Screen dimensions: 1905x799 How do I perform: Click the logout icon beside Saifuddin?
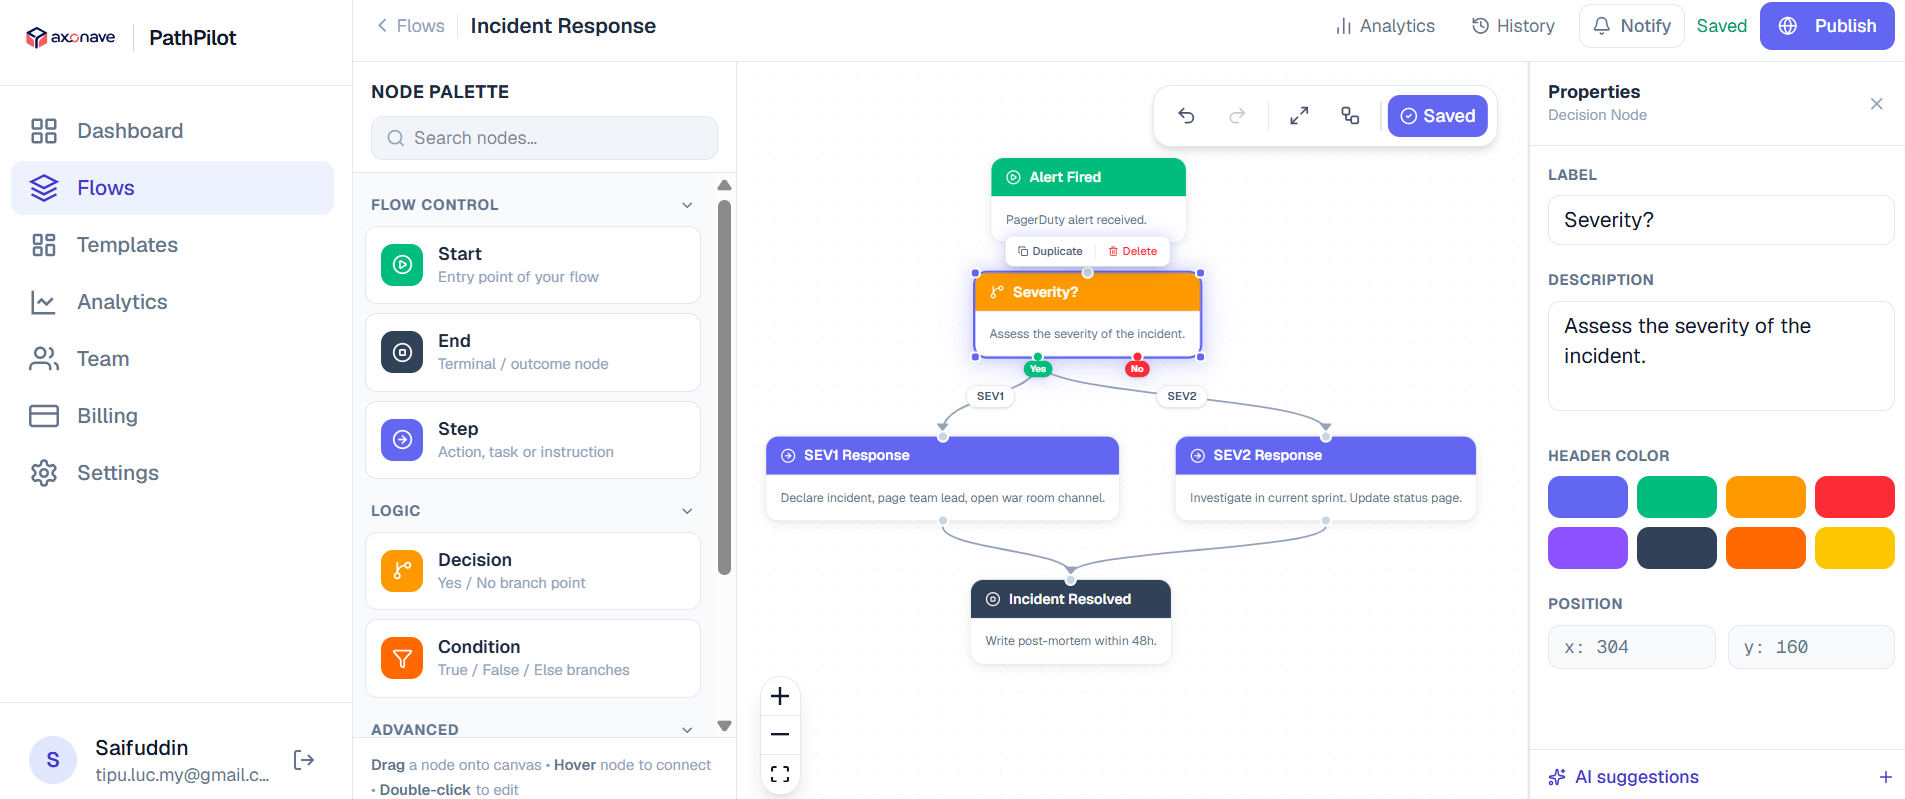[x=304, y=760]
